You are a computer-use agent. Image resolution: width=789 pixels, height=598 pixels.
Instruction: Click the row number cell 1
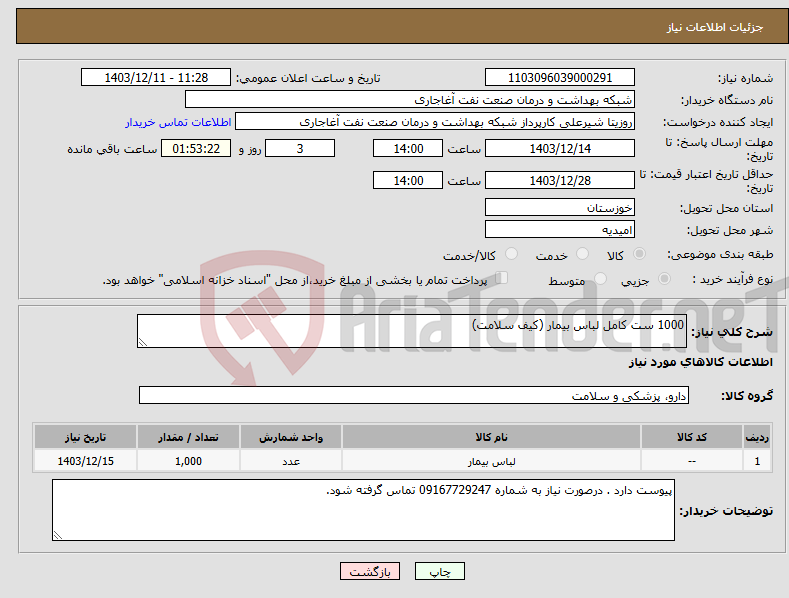coord(757,461)
